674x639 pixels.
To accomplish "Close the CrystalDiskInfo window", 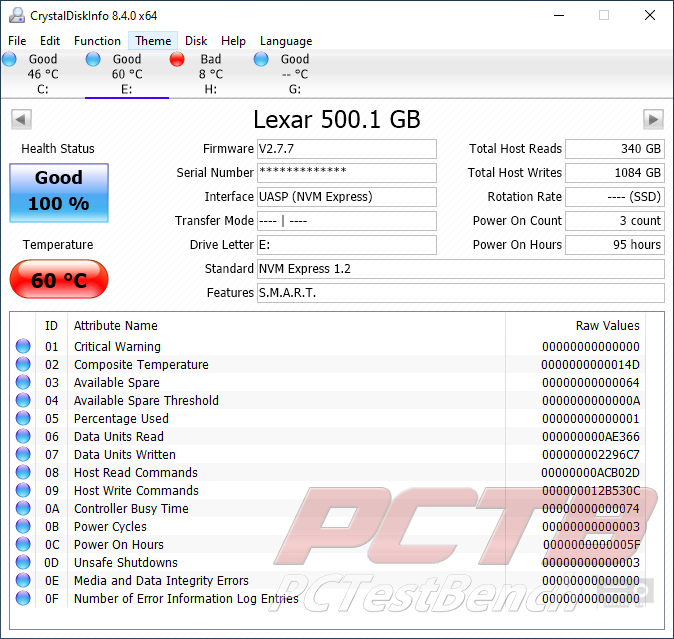I will 649,15.
